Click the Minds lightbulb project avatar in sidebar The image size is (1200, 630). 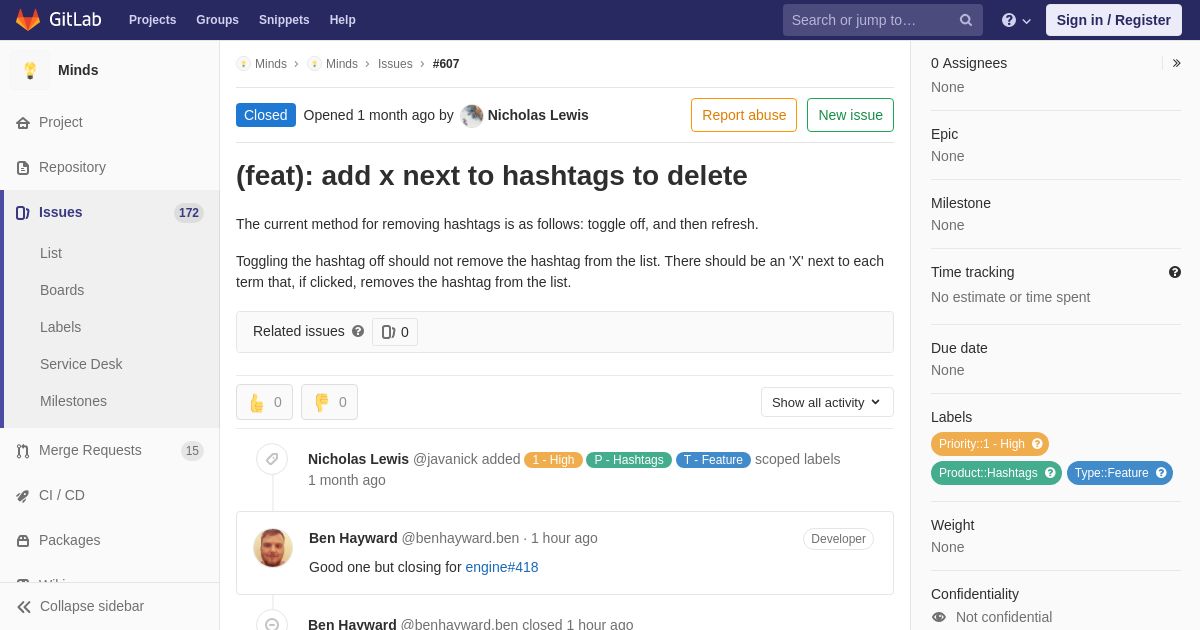pos(30,70)
